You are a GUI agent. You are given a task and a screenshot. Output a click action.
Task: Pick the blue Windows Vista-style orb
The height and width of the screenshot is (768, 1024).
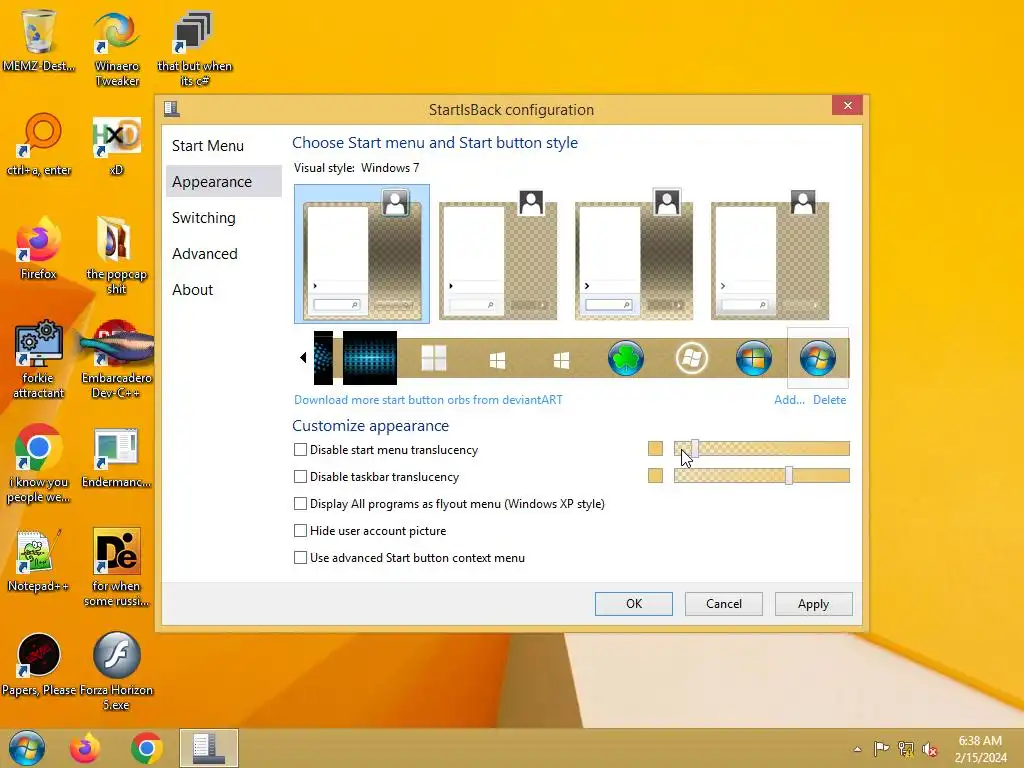[754, 358]
